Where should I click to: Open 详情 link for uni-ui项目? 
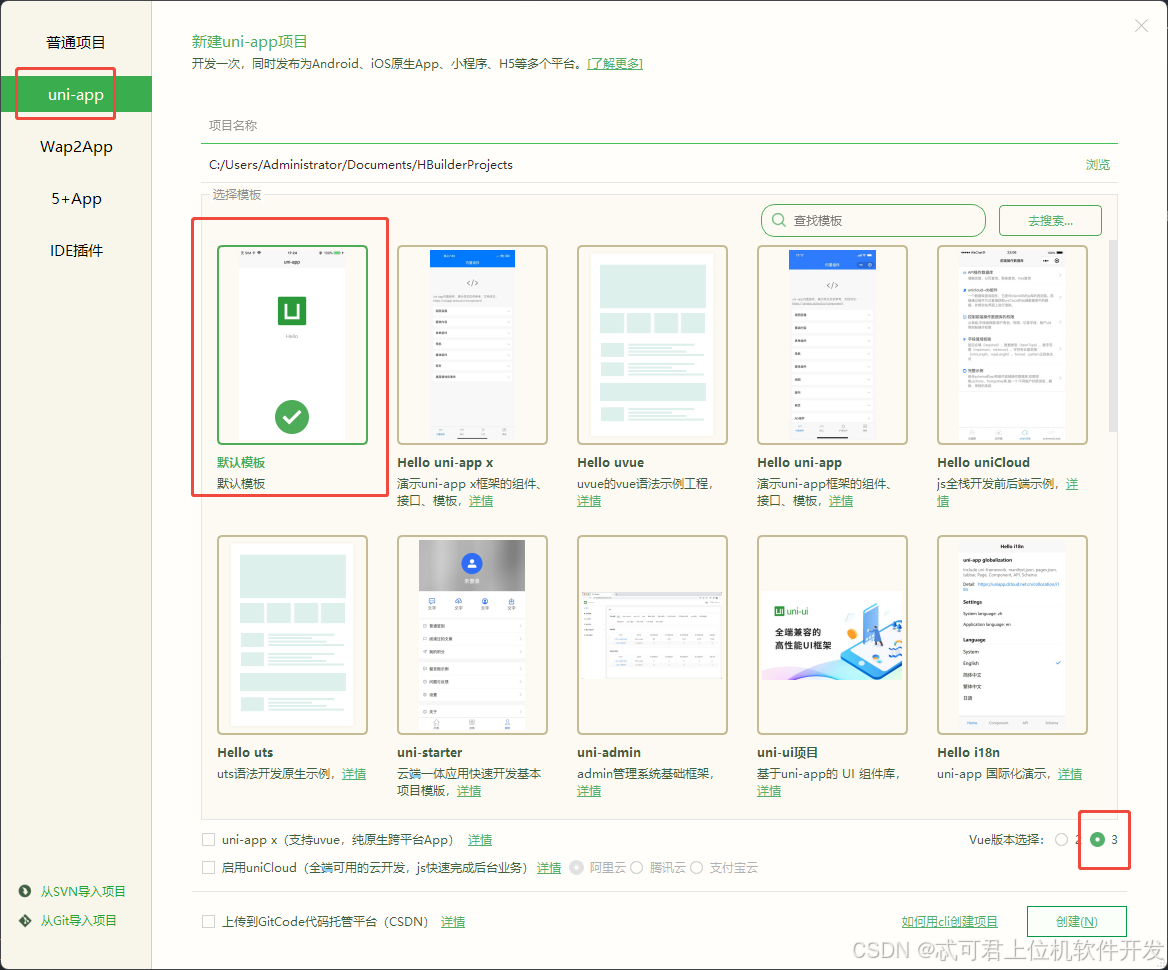click(769, 791)
